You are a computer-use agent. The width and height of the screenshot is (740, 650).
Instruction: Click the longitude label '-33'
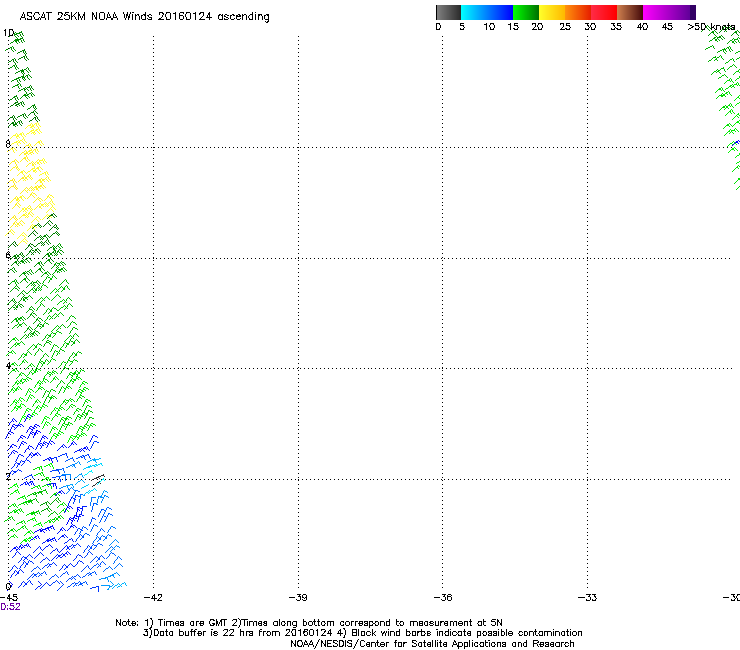pyautogui.click(x=587, y=598)
